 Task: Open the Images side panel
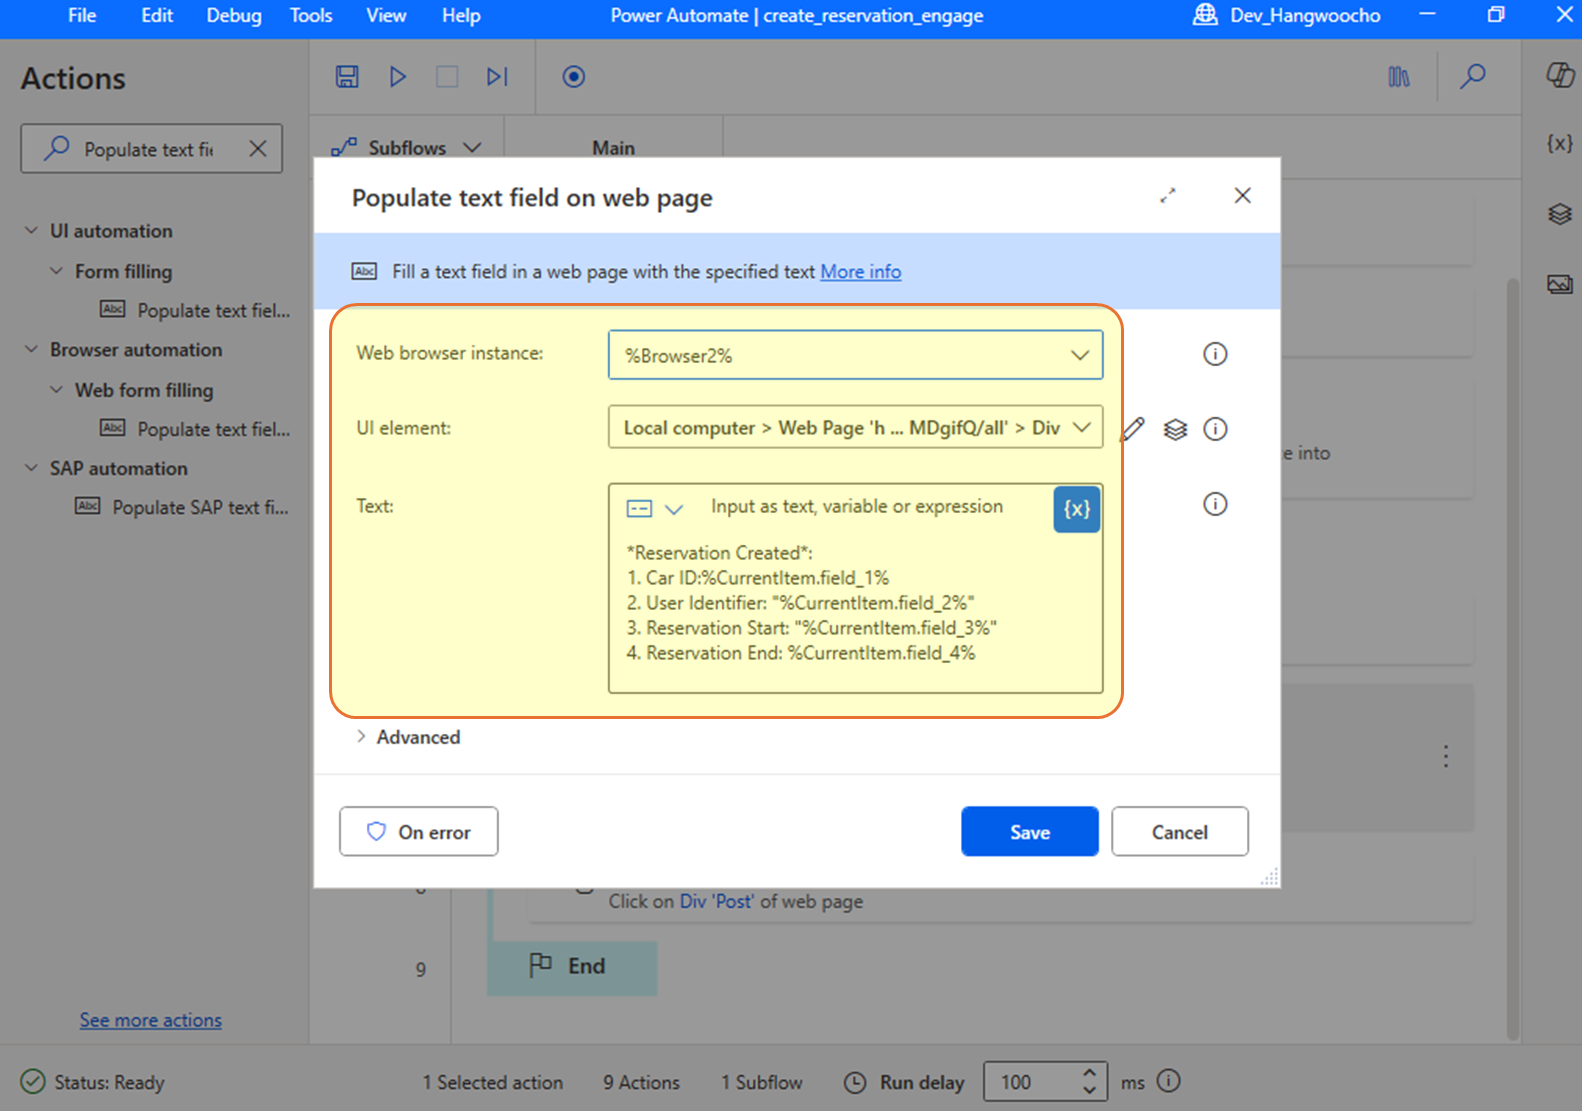(x=1559, y=284)
